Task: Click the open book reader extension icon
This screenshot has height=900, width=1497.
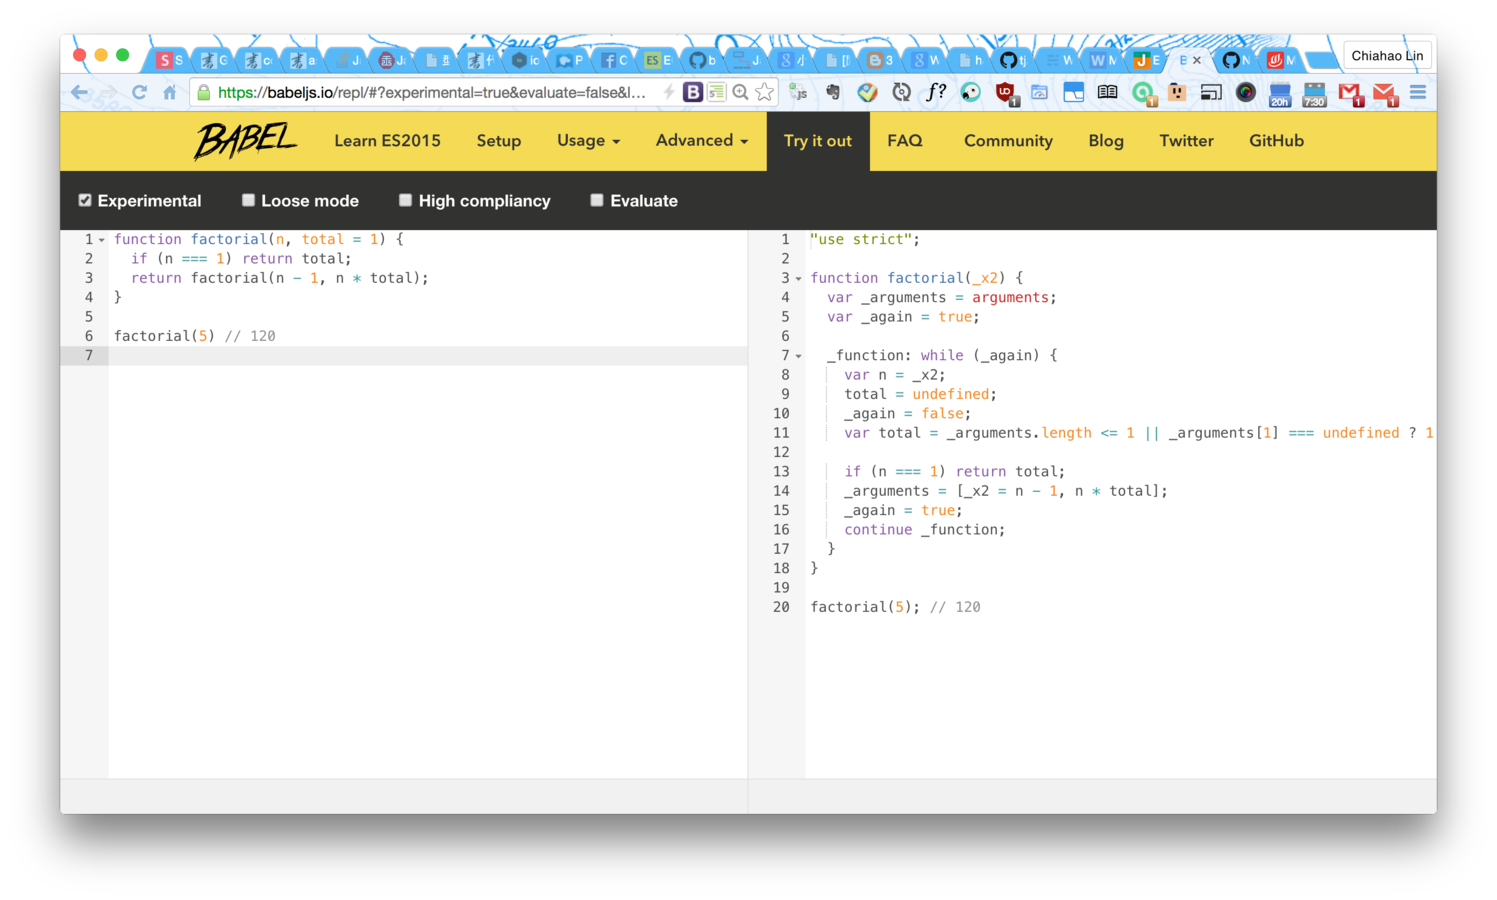Action: [1107, 92]
